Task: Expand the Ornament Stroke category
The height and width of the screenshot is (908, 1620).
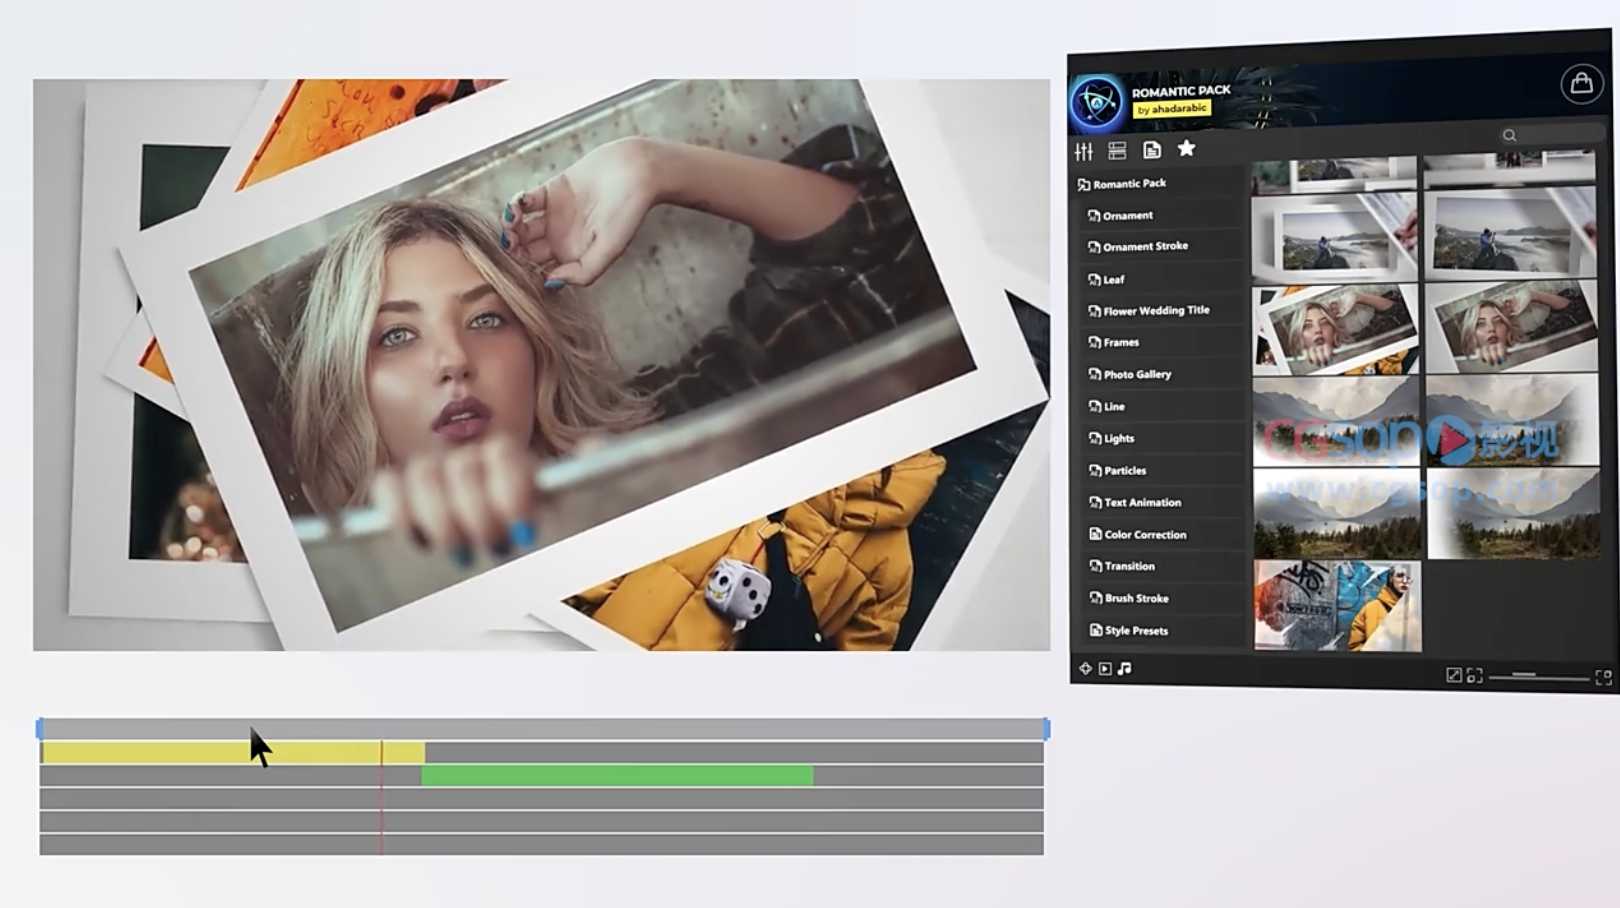Action: tap(1145, 246)
